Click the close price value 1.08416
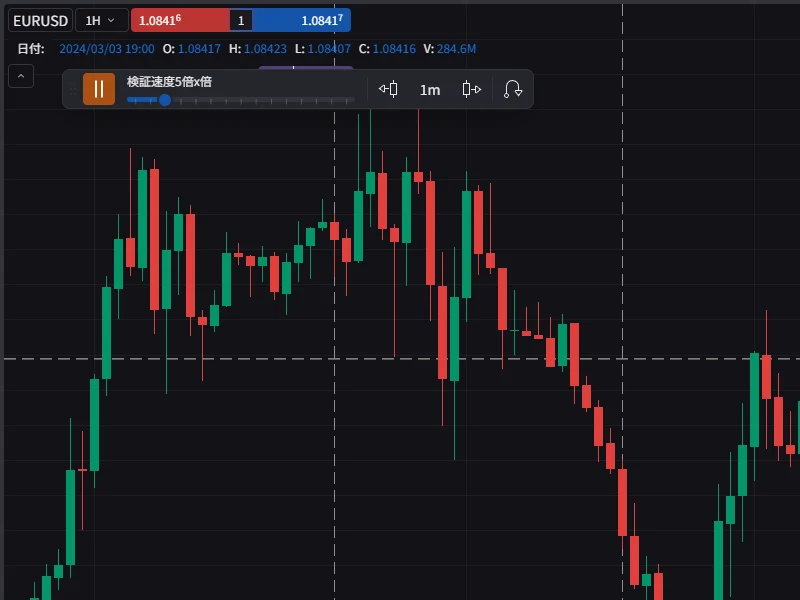 394,49
